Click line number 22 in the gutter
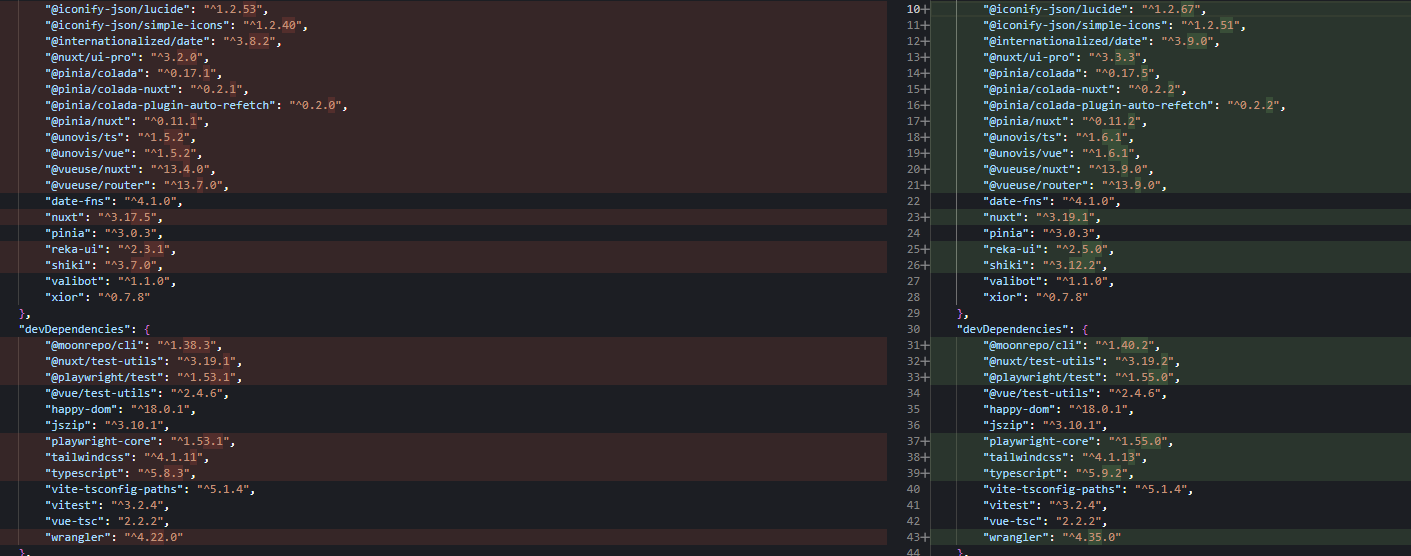Viewport: 1411px width, 556px height. tap(912, 201)
